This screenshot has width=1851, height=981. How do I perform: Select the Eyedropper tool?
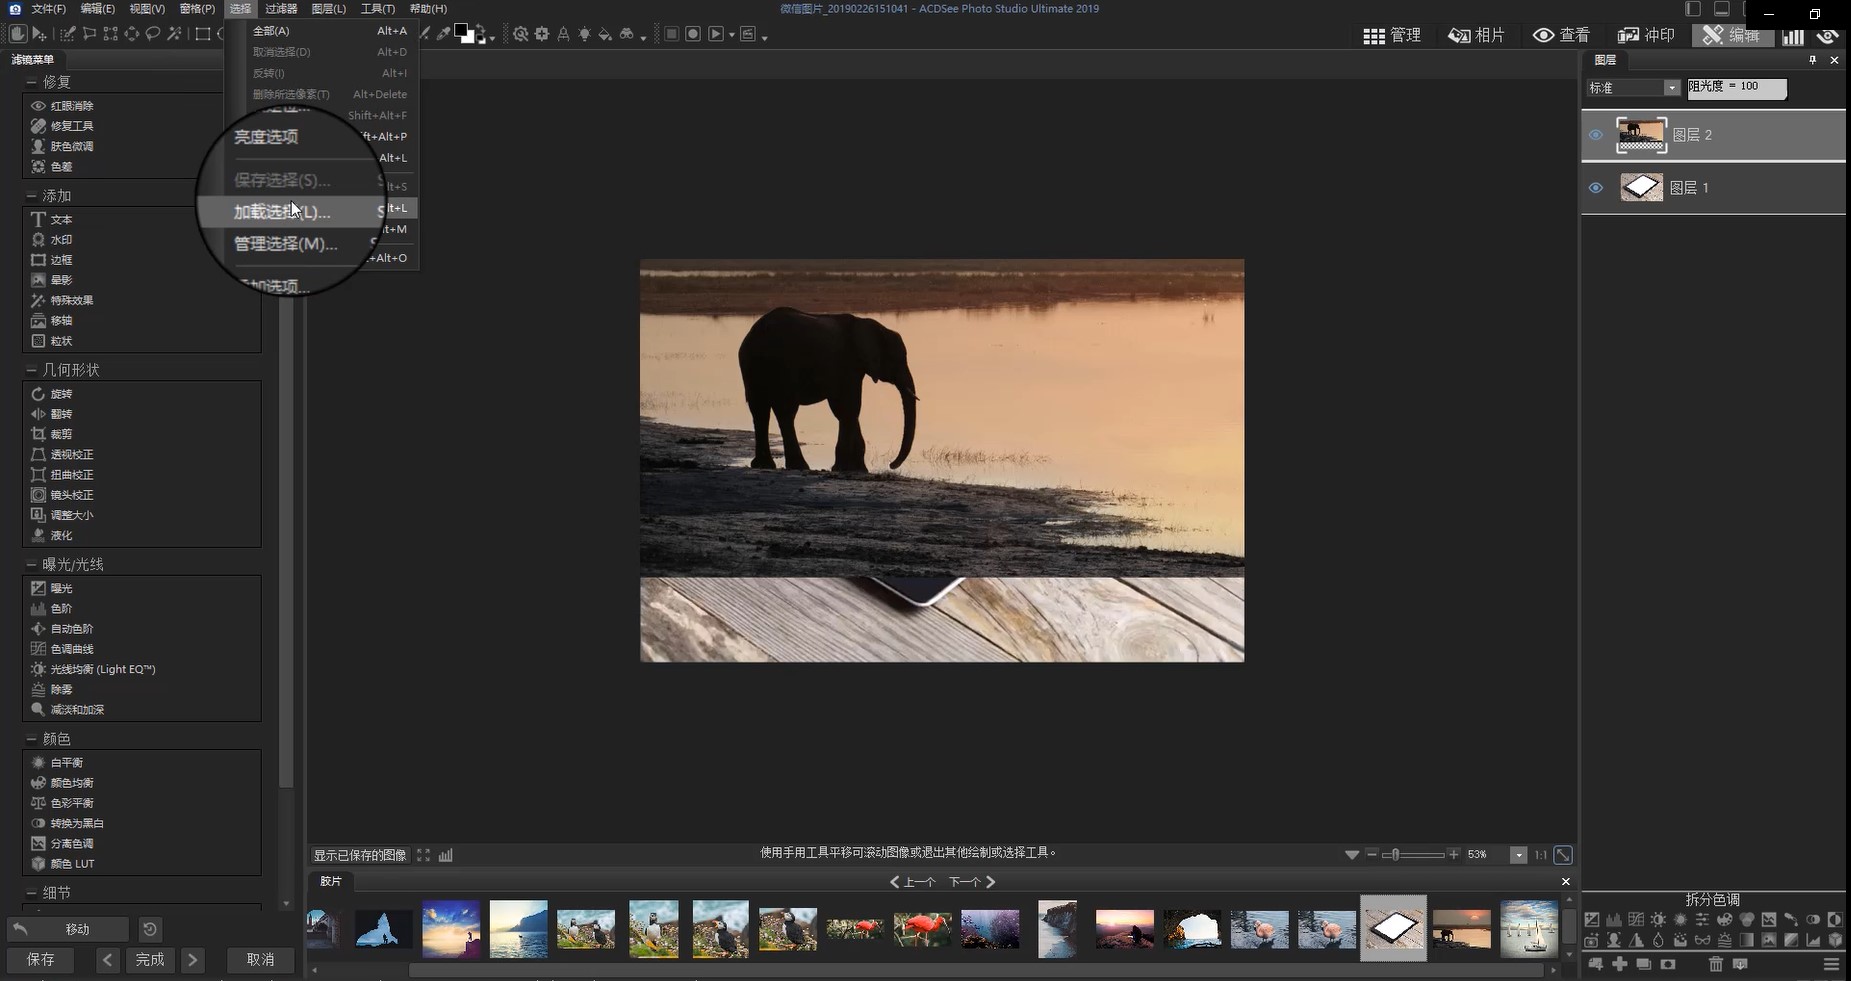pyautogui.click(x=443, y=34)
